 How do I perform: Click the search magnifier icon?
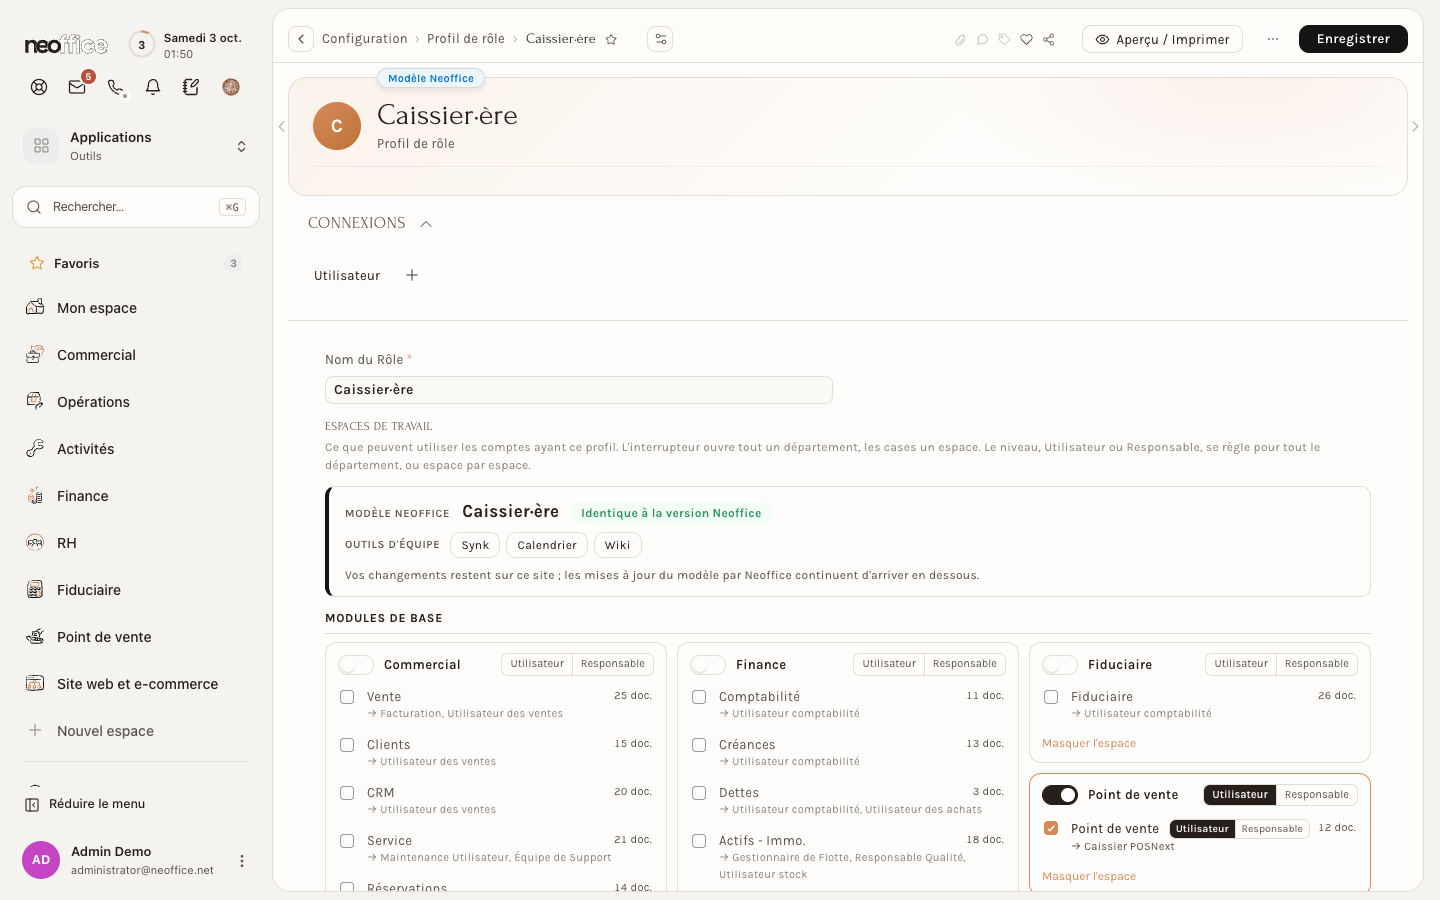(x=34, y=207)
